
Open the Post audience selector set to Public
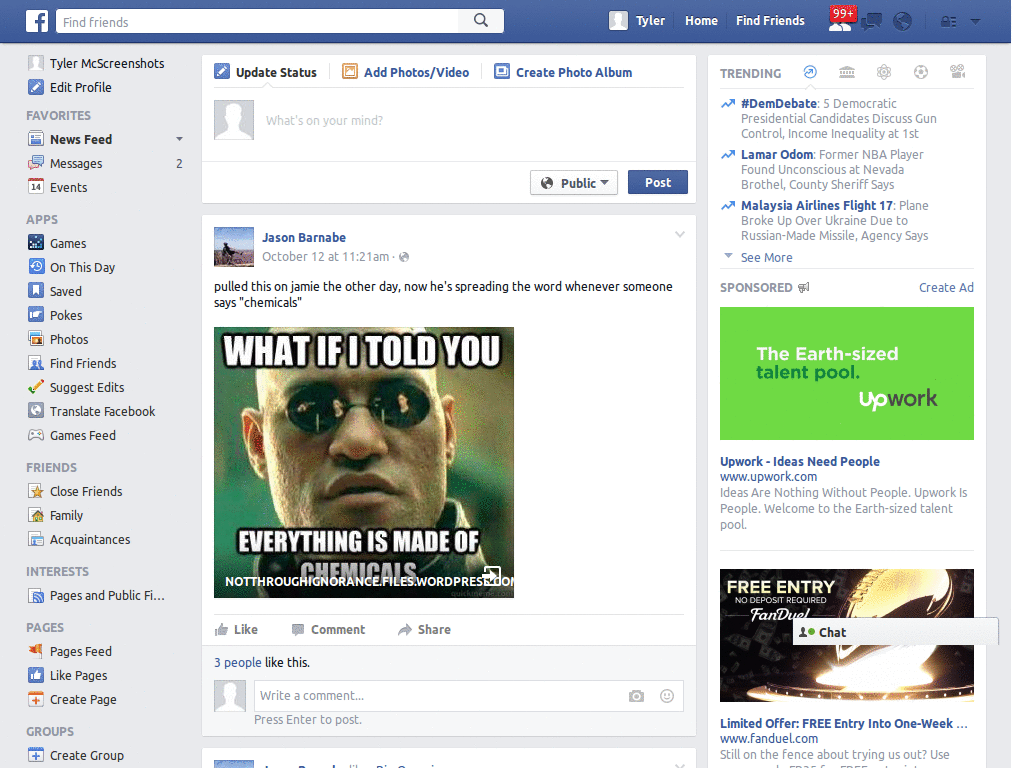573,182
